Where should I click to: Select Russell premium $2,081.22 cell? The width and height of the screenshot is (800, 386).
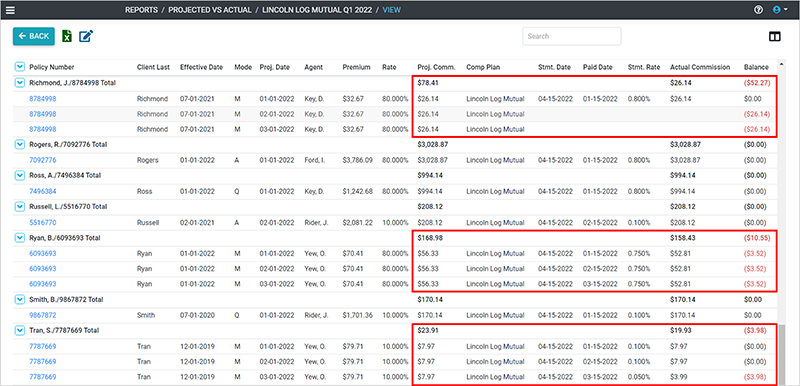(358, 222)
